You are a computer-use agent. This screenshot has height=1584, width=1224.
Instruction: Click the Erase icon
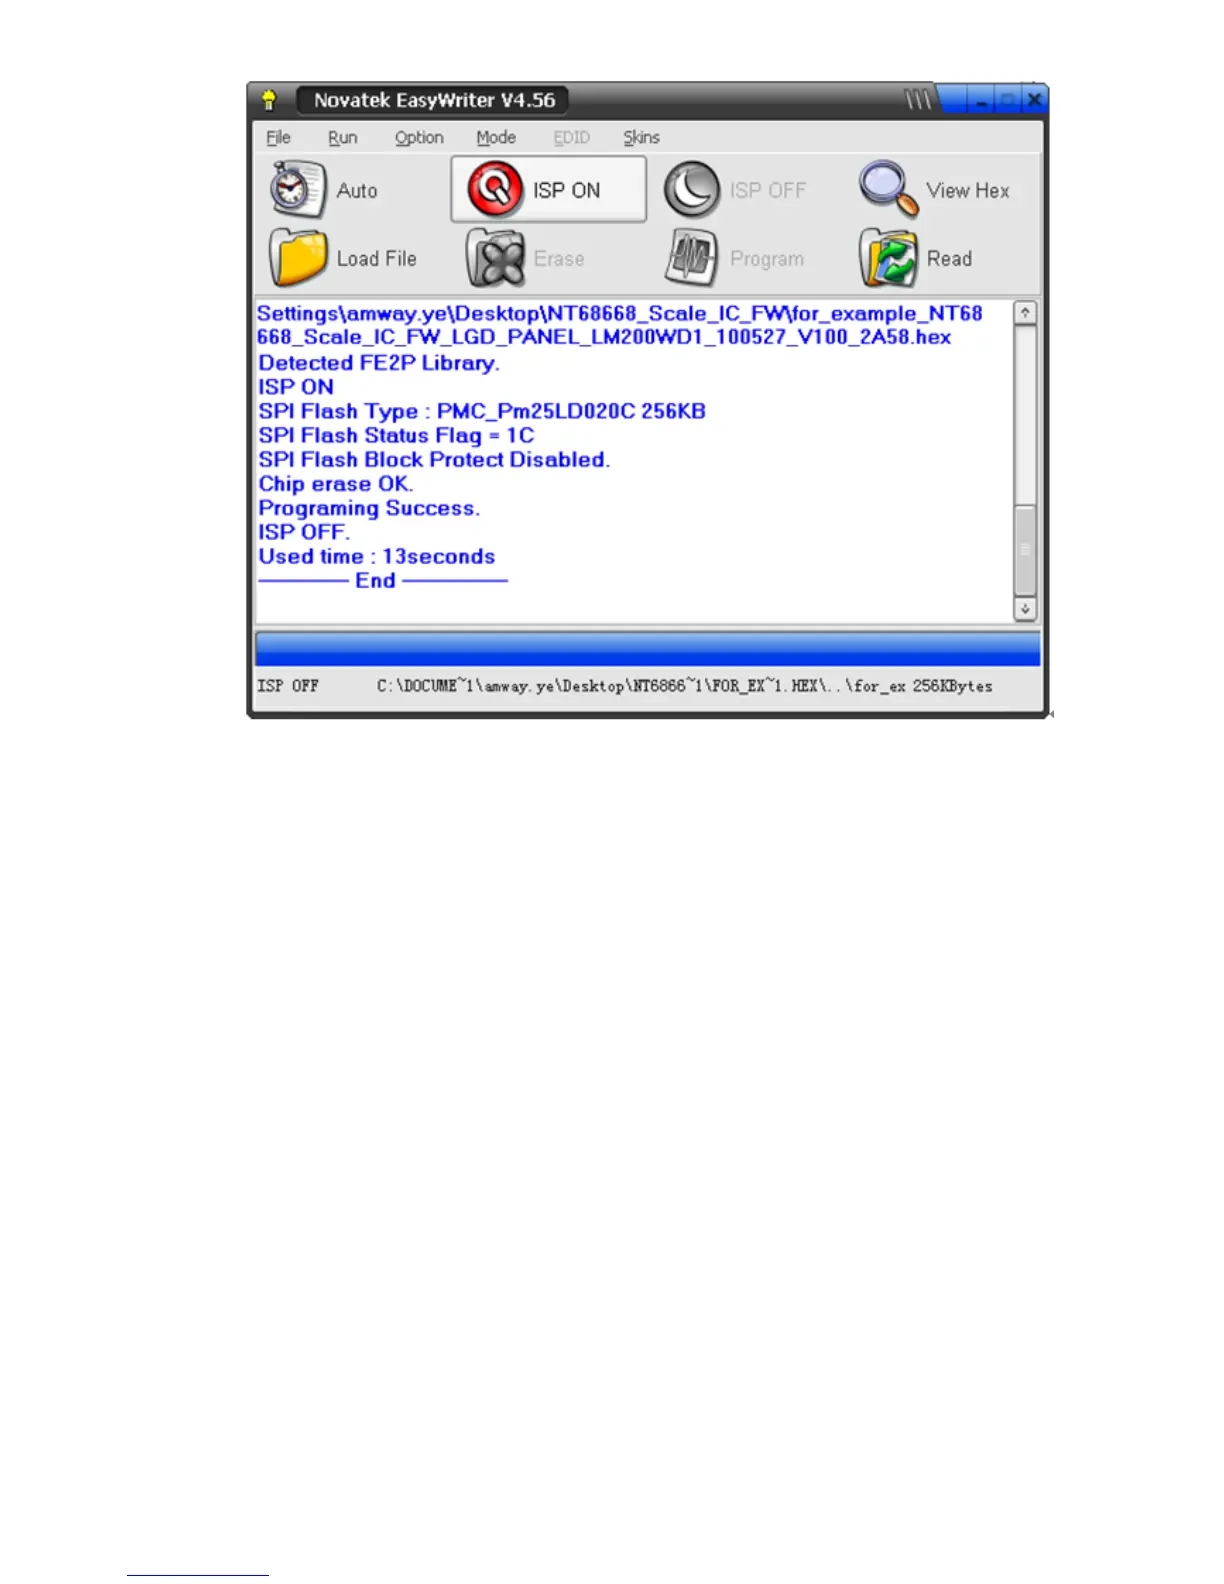495,258
